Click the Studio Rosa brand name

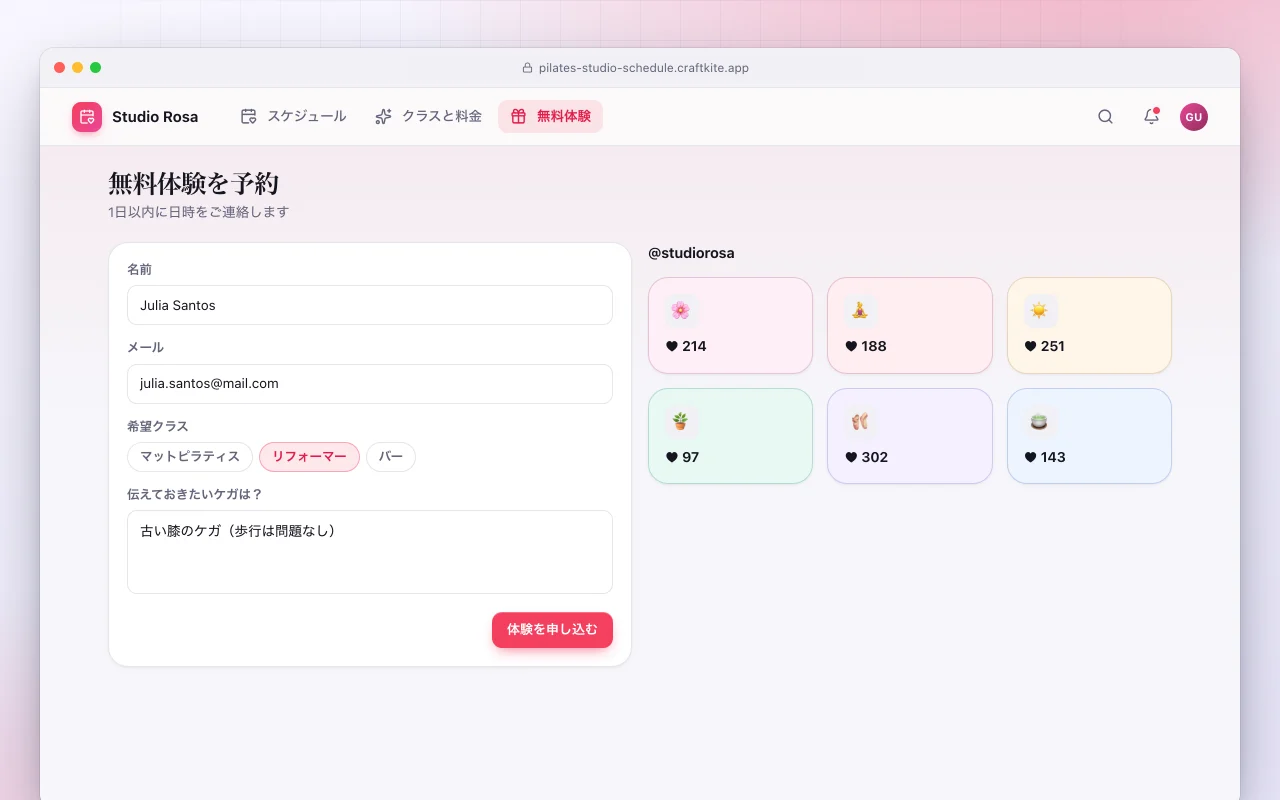(x=155, y=117)
